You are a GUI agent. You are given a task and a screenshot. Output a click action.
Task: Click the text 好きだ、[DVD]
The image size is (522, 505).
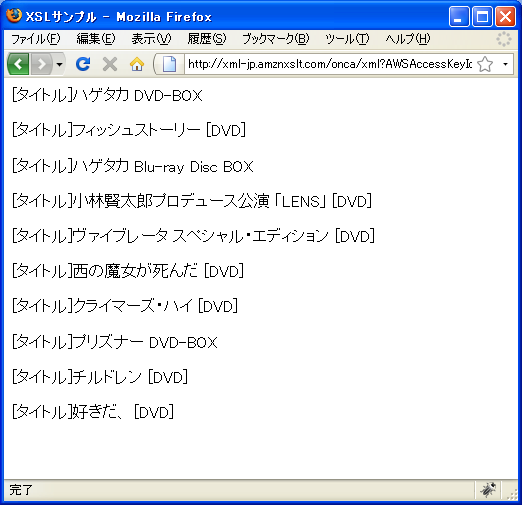(x=123, y=412)
